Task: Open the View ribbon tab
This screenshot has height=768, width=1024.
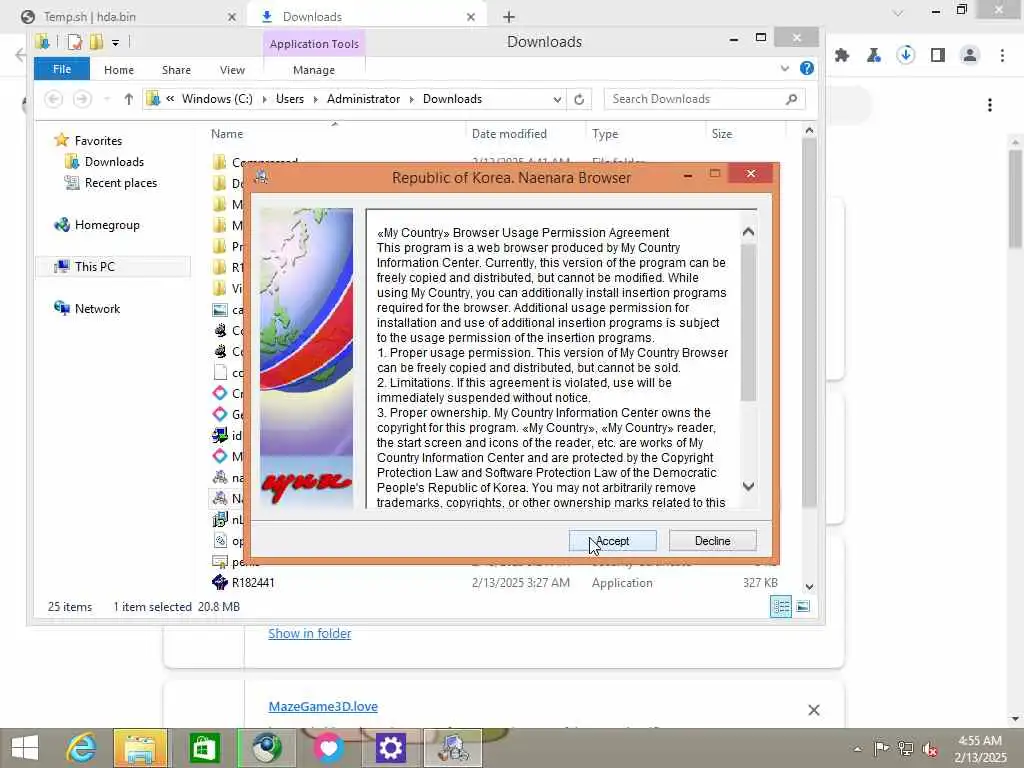Action: (232, 70)
